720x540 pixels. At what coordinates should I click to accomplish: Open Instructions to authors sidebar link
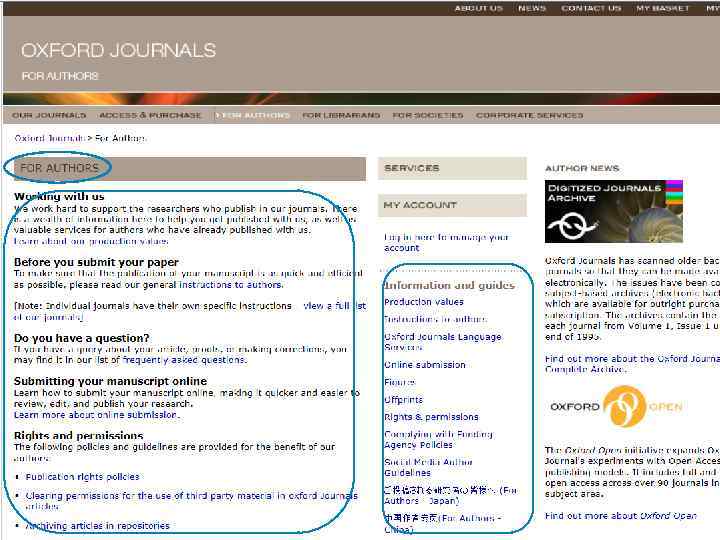[x=436, y=319]
